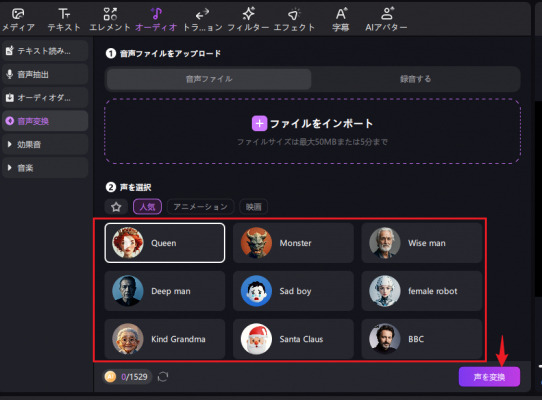Select the 映画 voice category

[253, 207]
